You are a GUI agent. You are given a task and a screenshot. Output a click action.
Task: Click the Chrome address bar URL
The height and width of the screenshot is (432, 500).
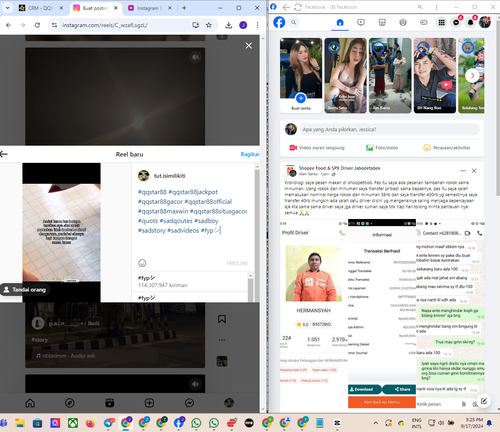point(105,25)
